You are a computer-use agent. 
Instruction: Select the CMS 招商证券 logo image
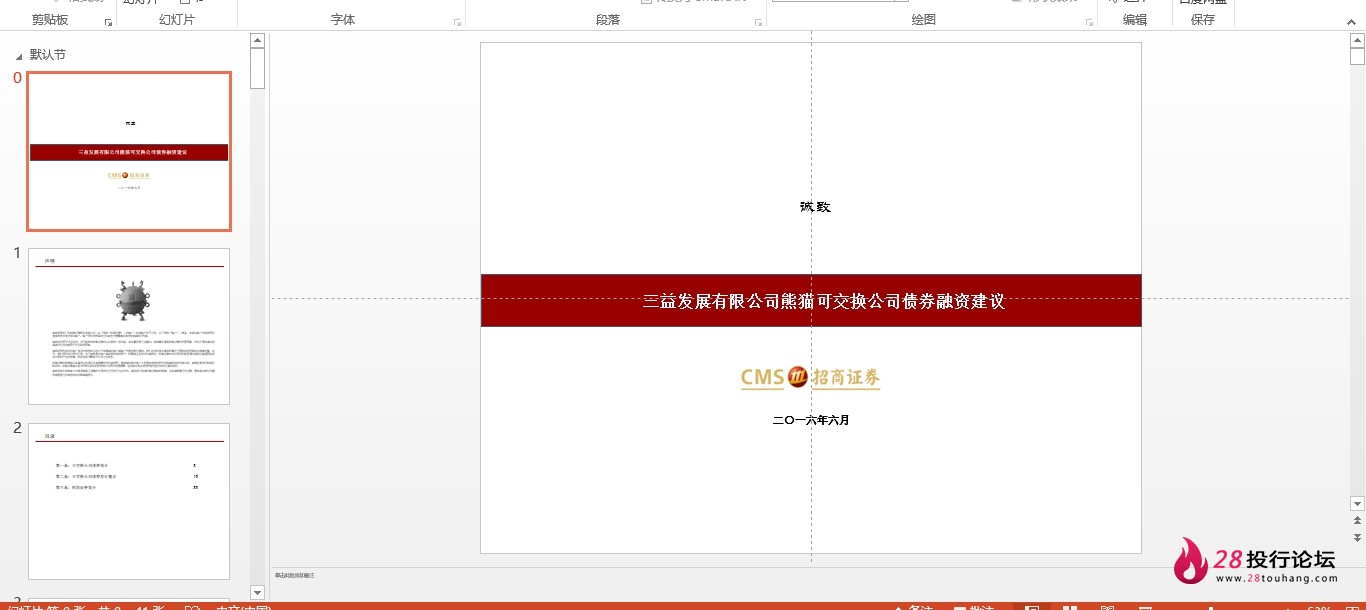tap(811, 377)
